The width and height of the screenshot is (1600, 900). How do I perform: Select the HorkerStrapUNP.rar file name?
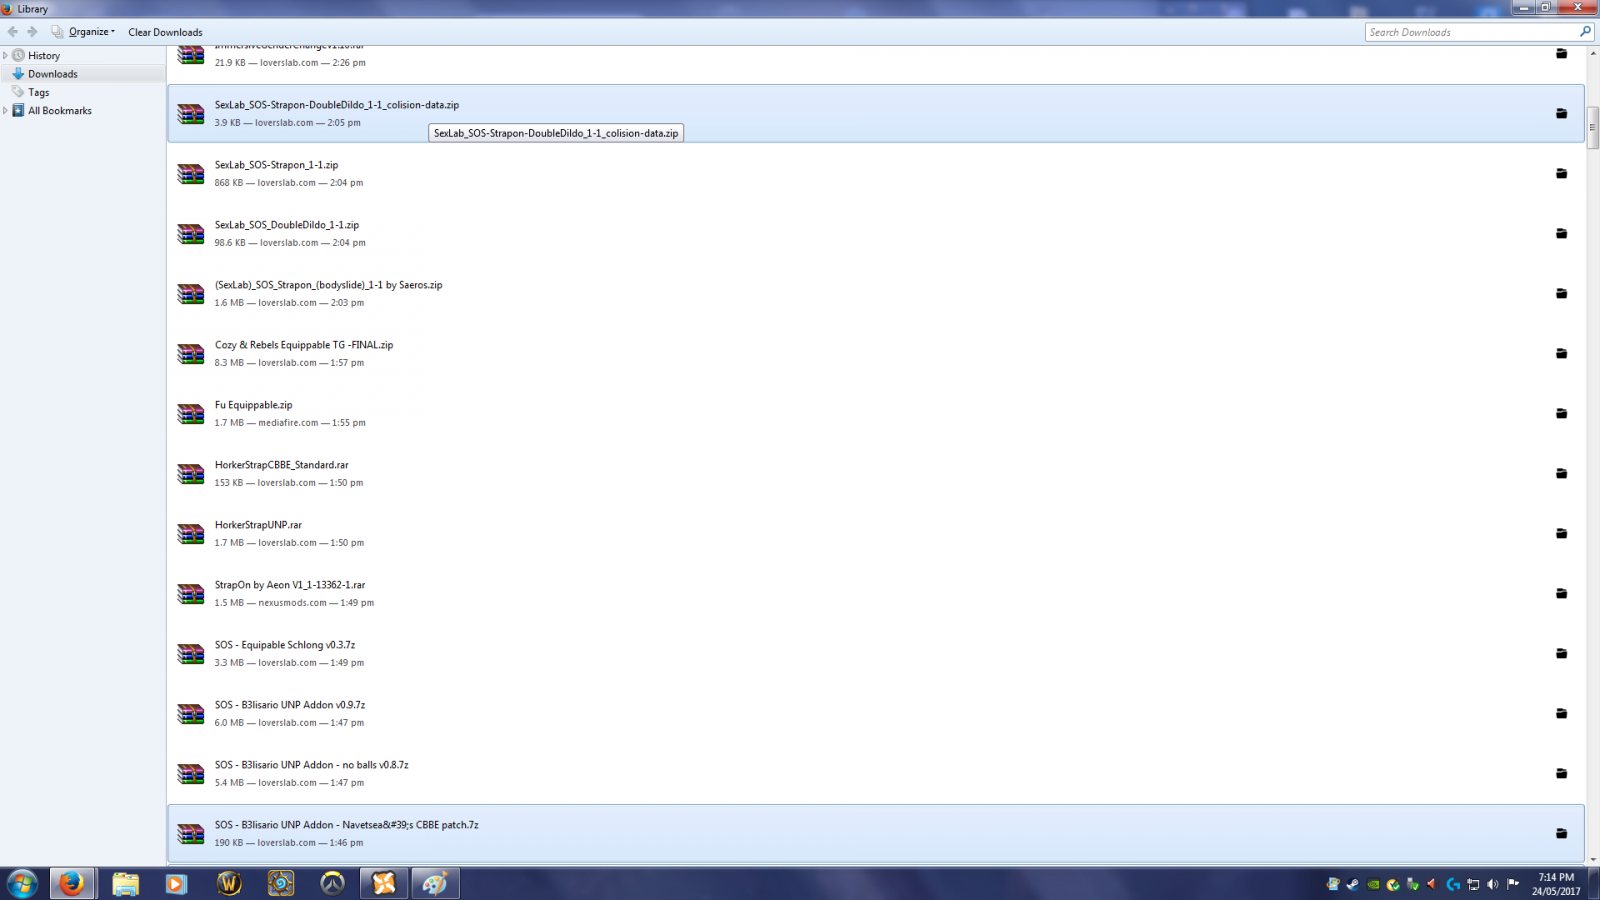pos(258,525)
